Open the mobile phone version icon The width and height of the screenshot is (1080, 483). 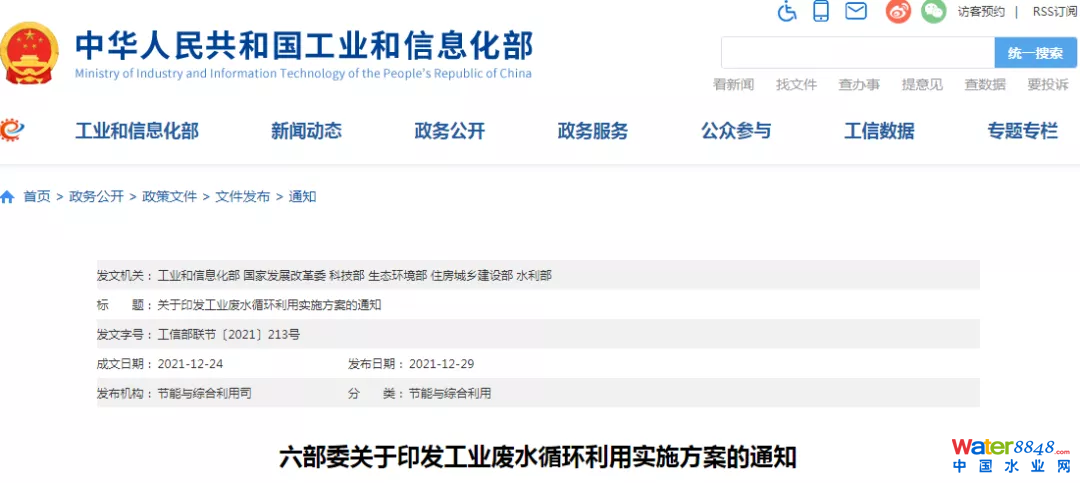pyautogui.click(x=821, y=12)
